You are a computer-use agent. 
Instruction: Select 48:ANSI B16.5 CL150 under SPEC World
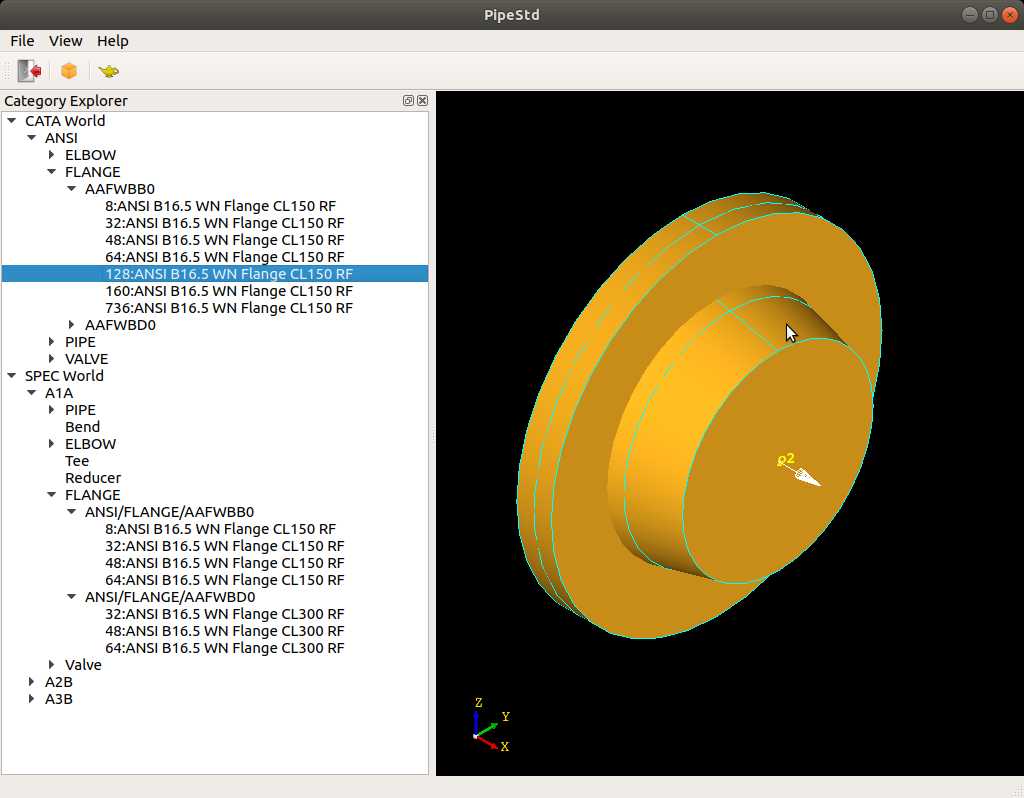point(224,562)
